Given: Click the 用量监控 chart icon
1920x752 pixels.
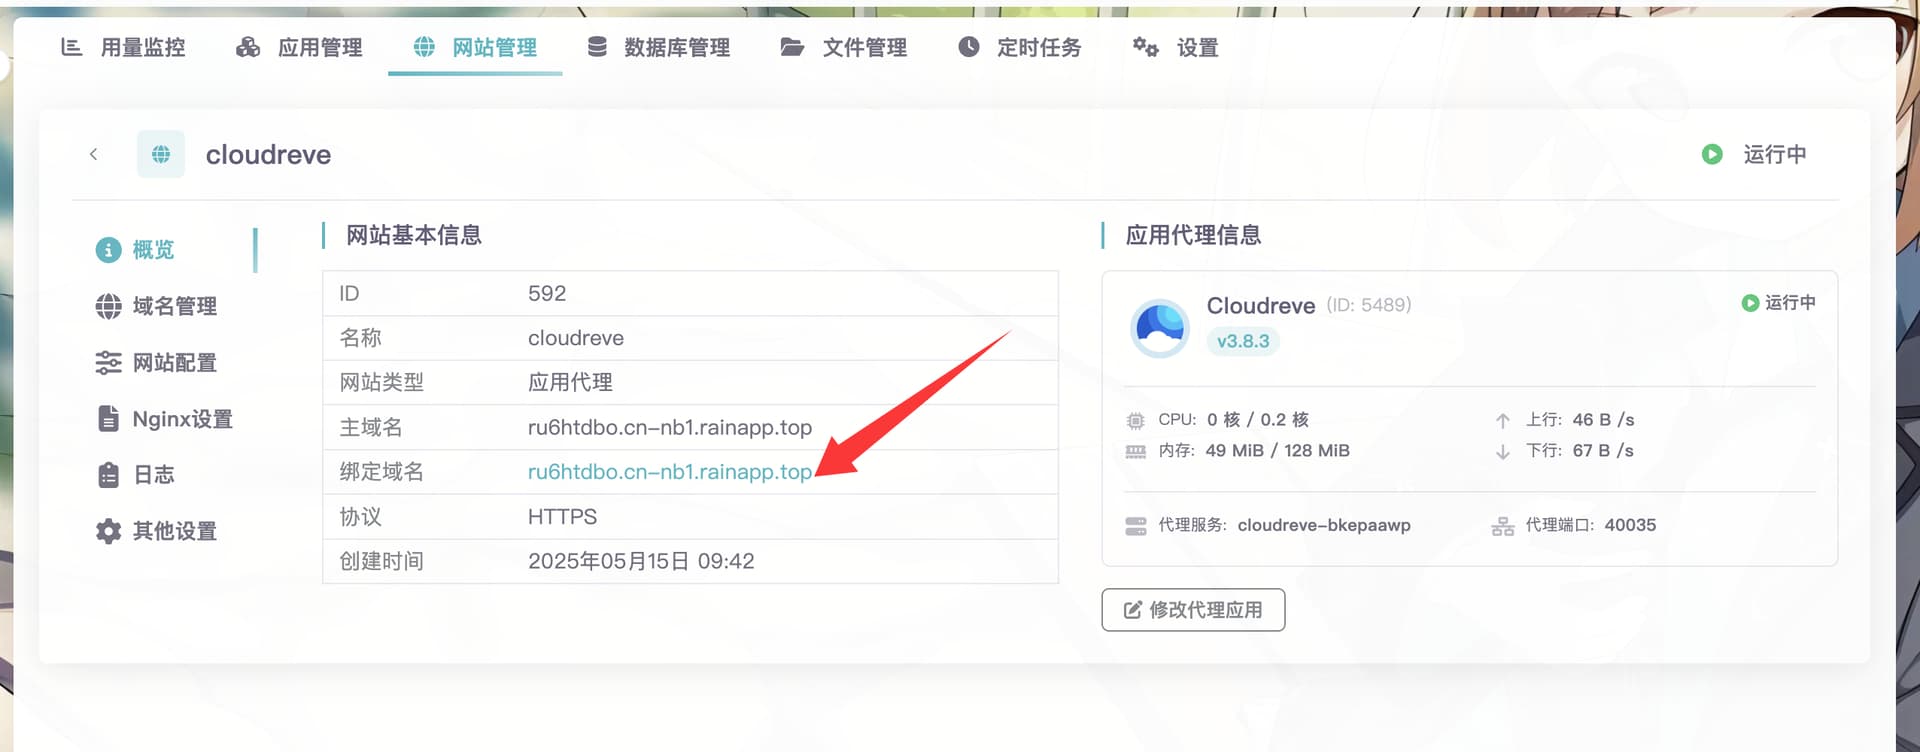Looking at the screenshot, I should click(72, 47).
